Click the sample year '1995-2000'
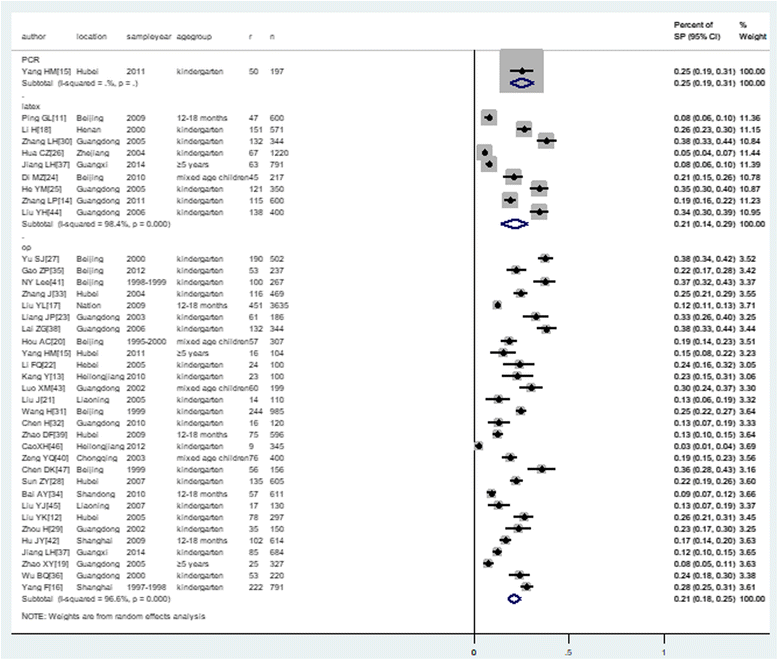Image resolution: width=778 pixels, height=660 pixels. (146, 341)
